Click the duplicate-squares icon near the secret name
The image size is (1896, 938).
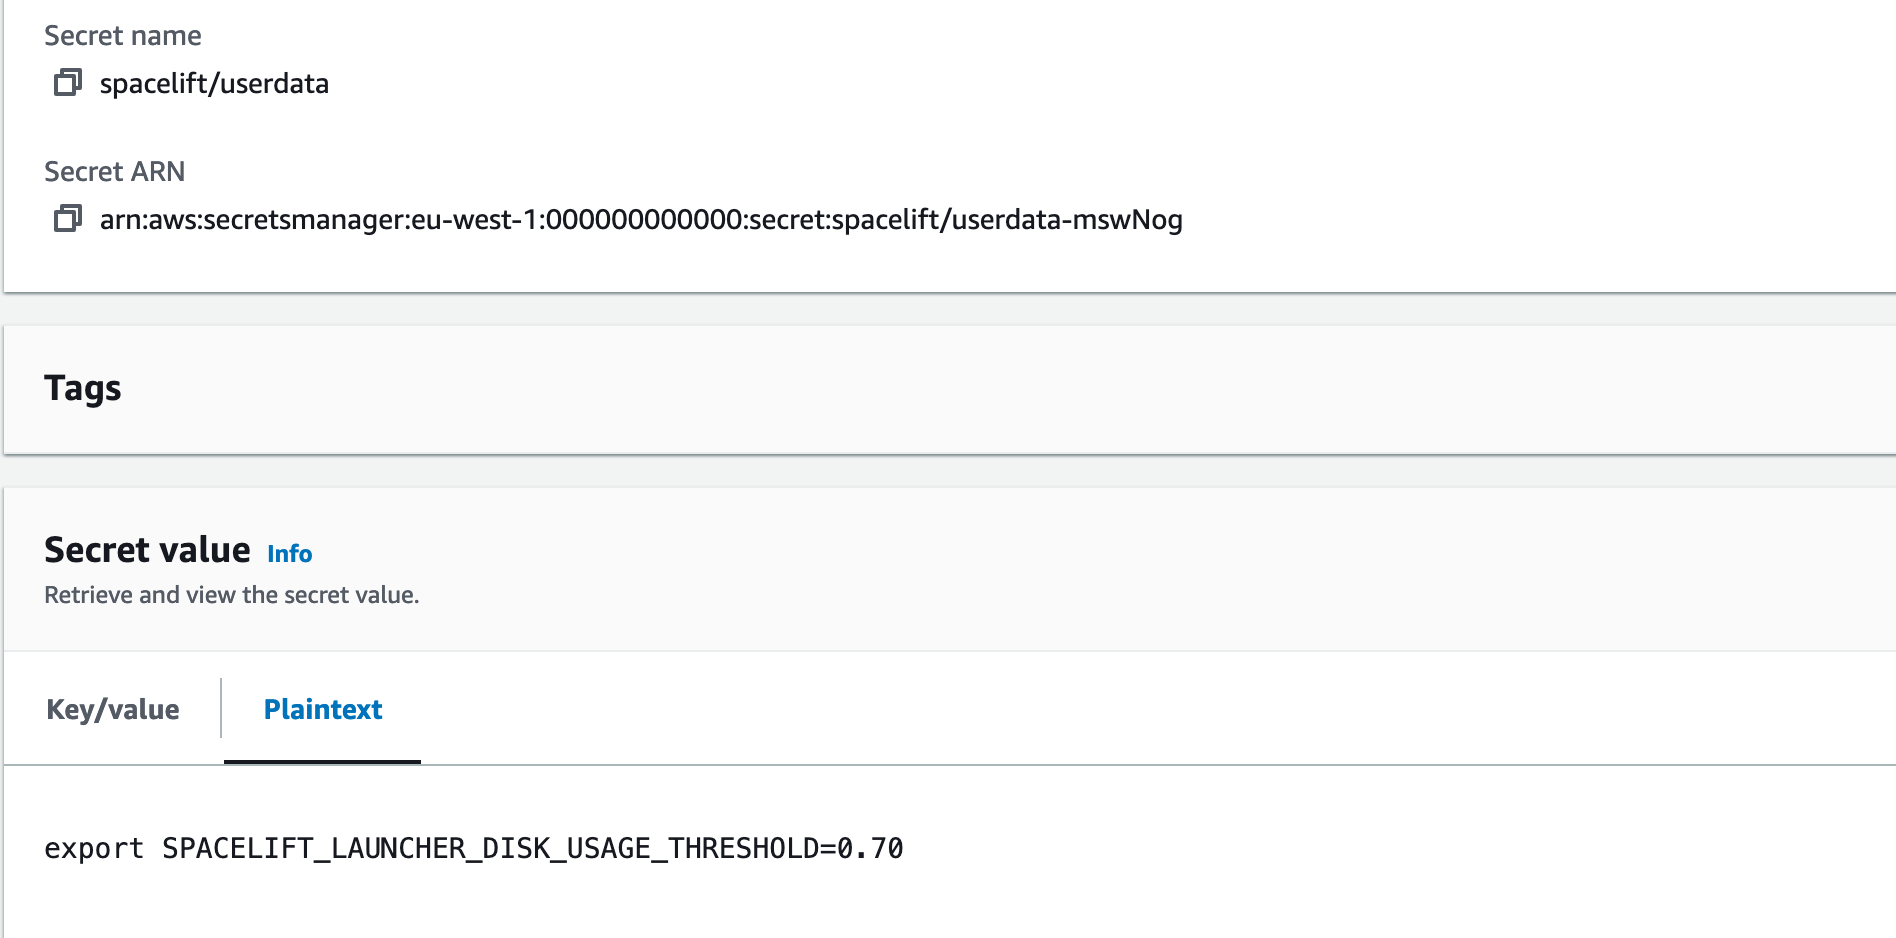(68, 84)
